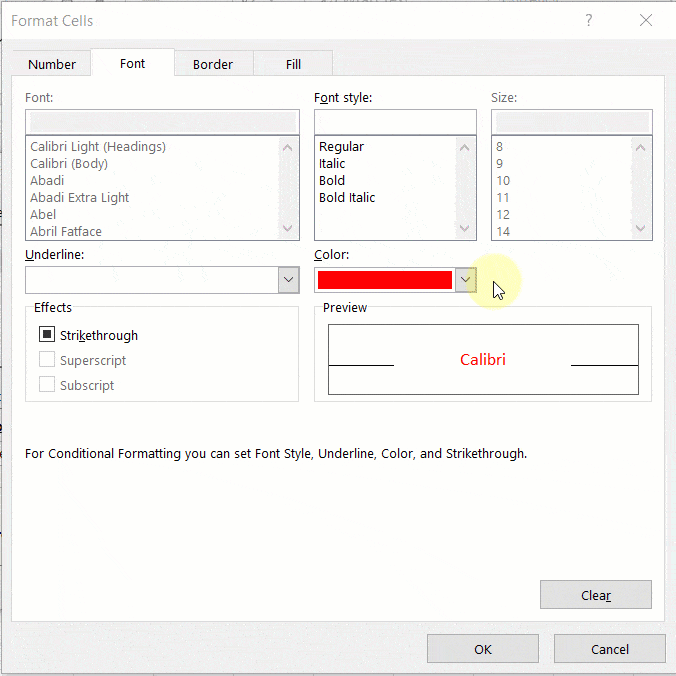Open the Fill tab
Screen dimensions: 676x676
click(x=293, y=64)
